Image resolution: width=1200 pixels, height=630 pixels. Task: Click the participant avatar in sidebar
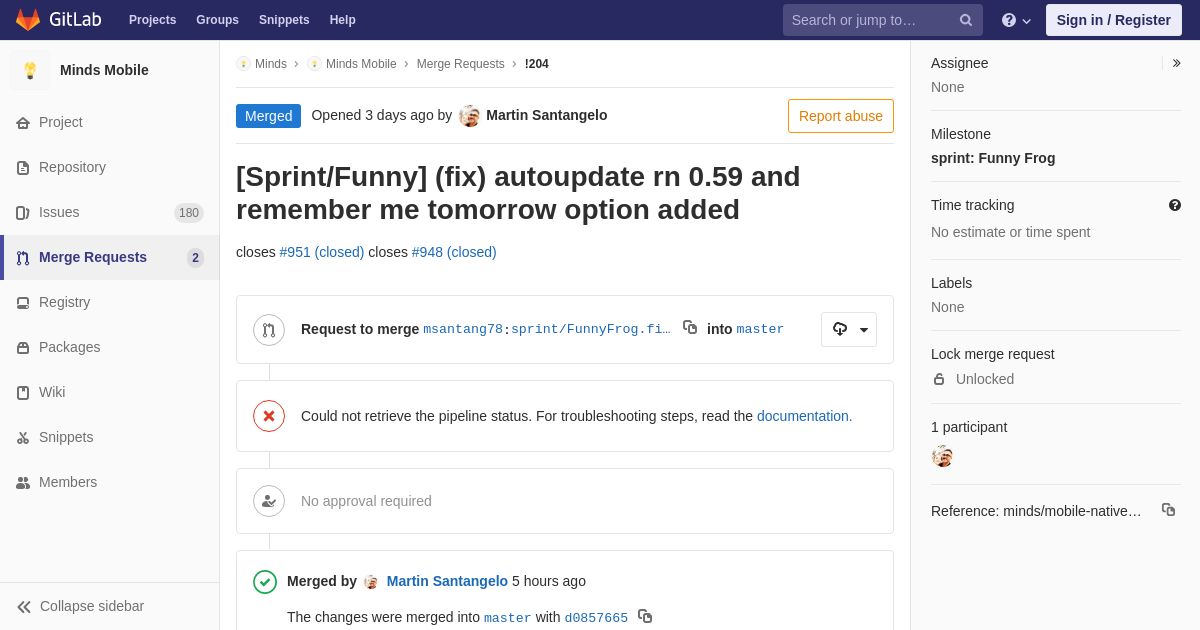point(942,456)
